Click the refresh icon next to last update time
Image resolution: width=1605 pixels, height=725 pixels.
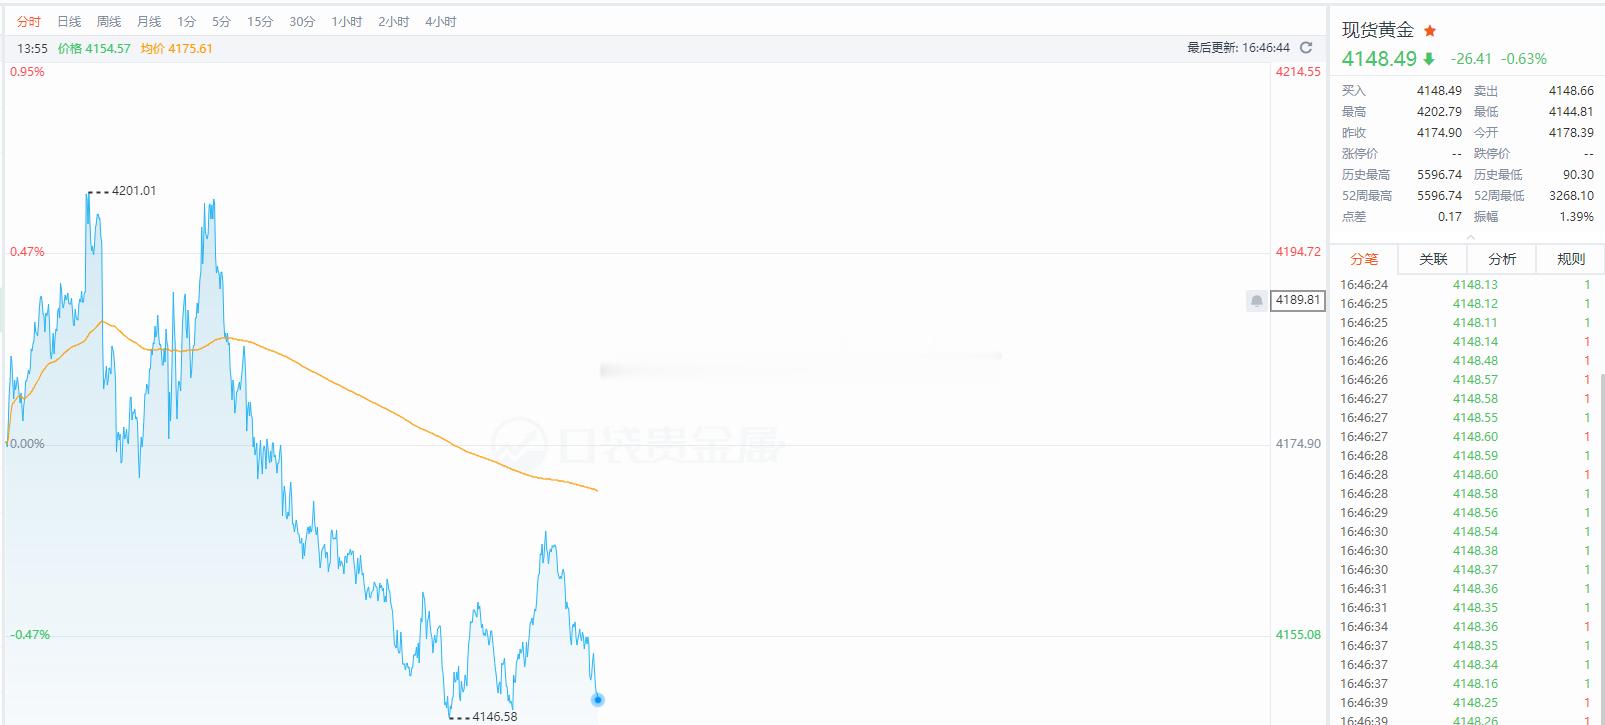coord(1306,48)
